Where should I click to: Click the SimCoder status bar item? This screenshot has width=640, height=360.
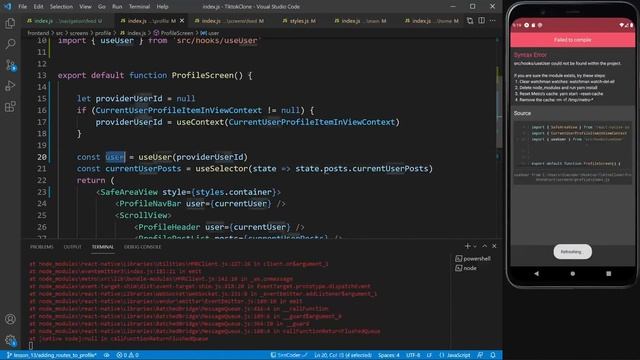tap(289, 355)
